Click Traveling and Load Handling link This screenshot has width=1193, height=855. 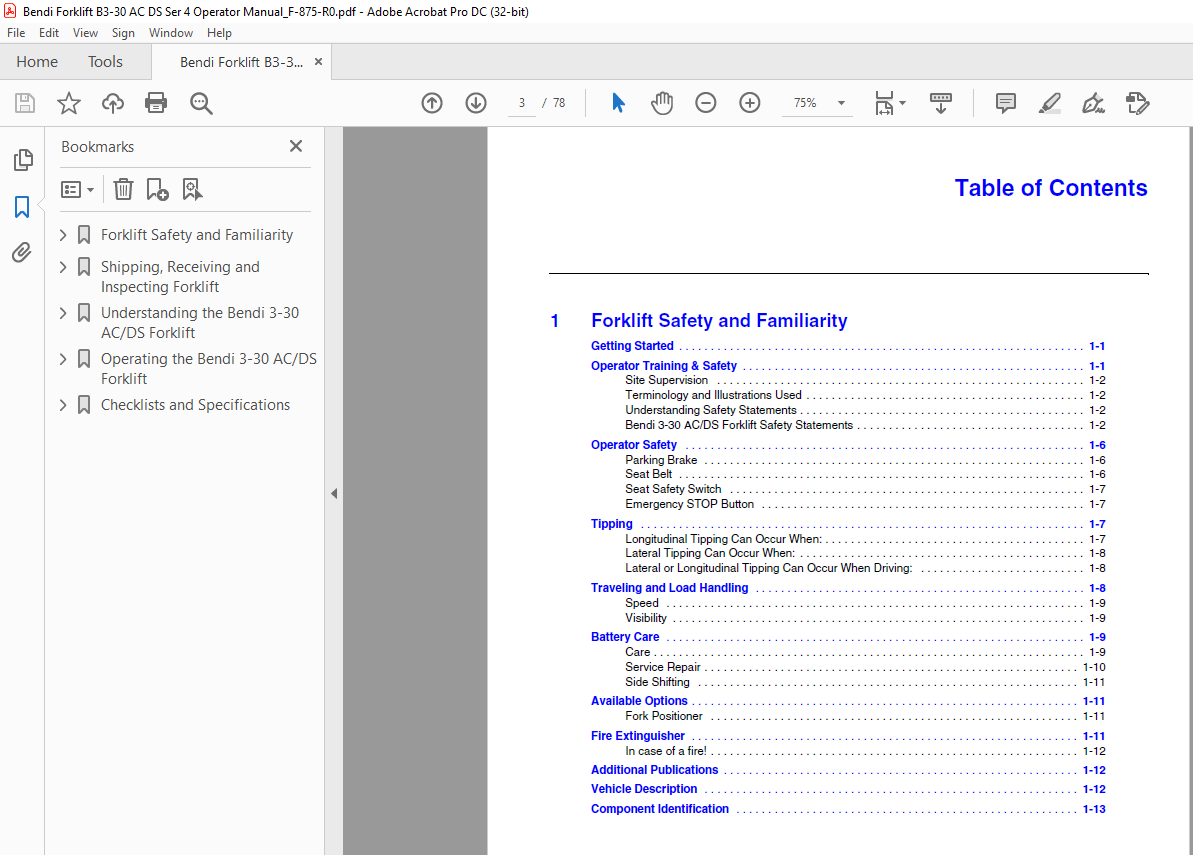pos(670,588)
